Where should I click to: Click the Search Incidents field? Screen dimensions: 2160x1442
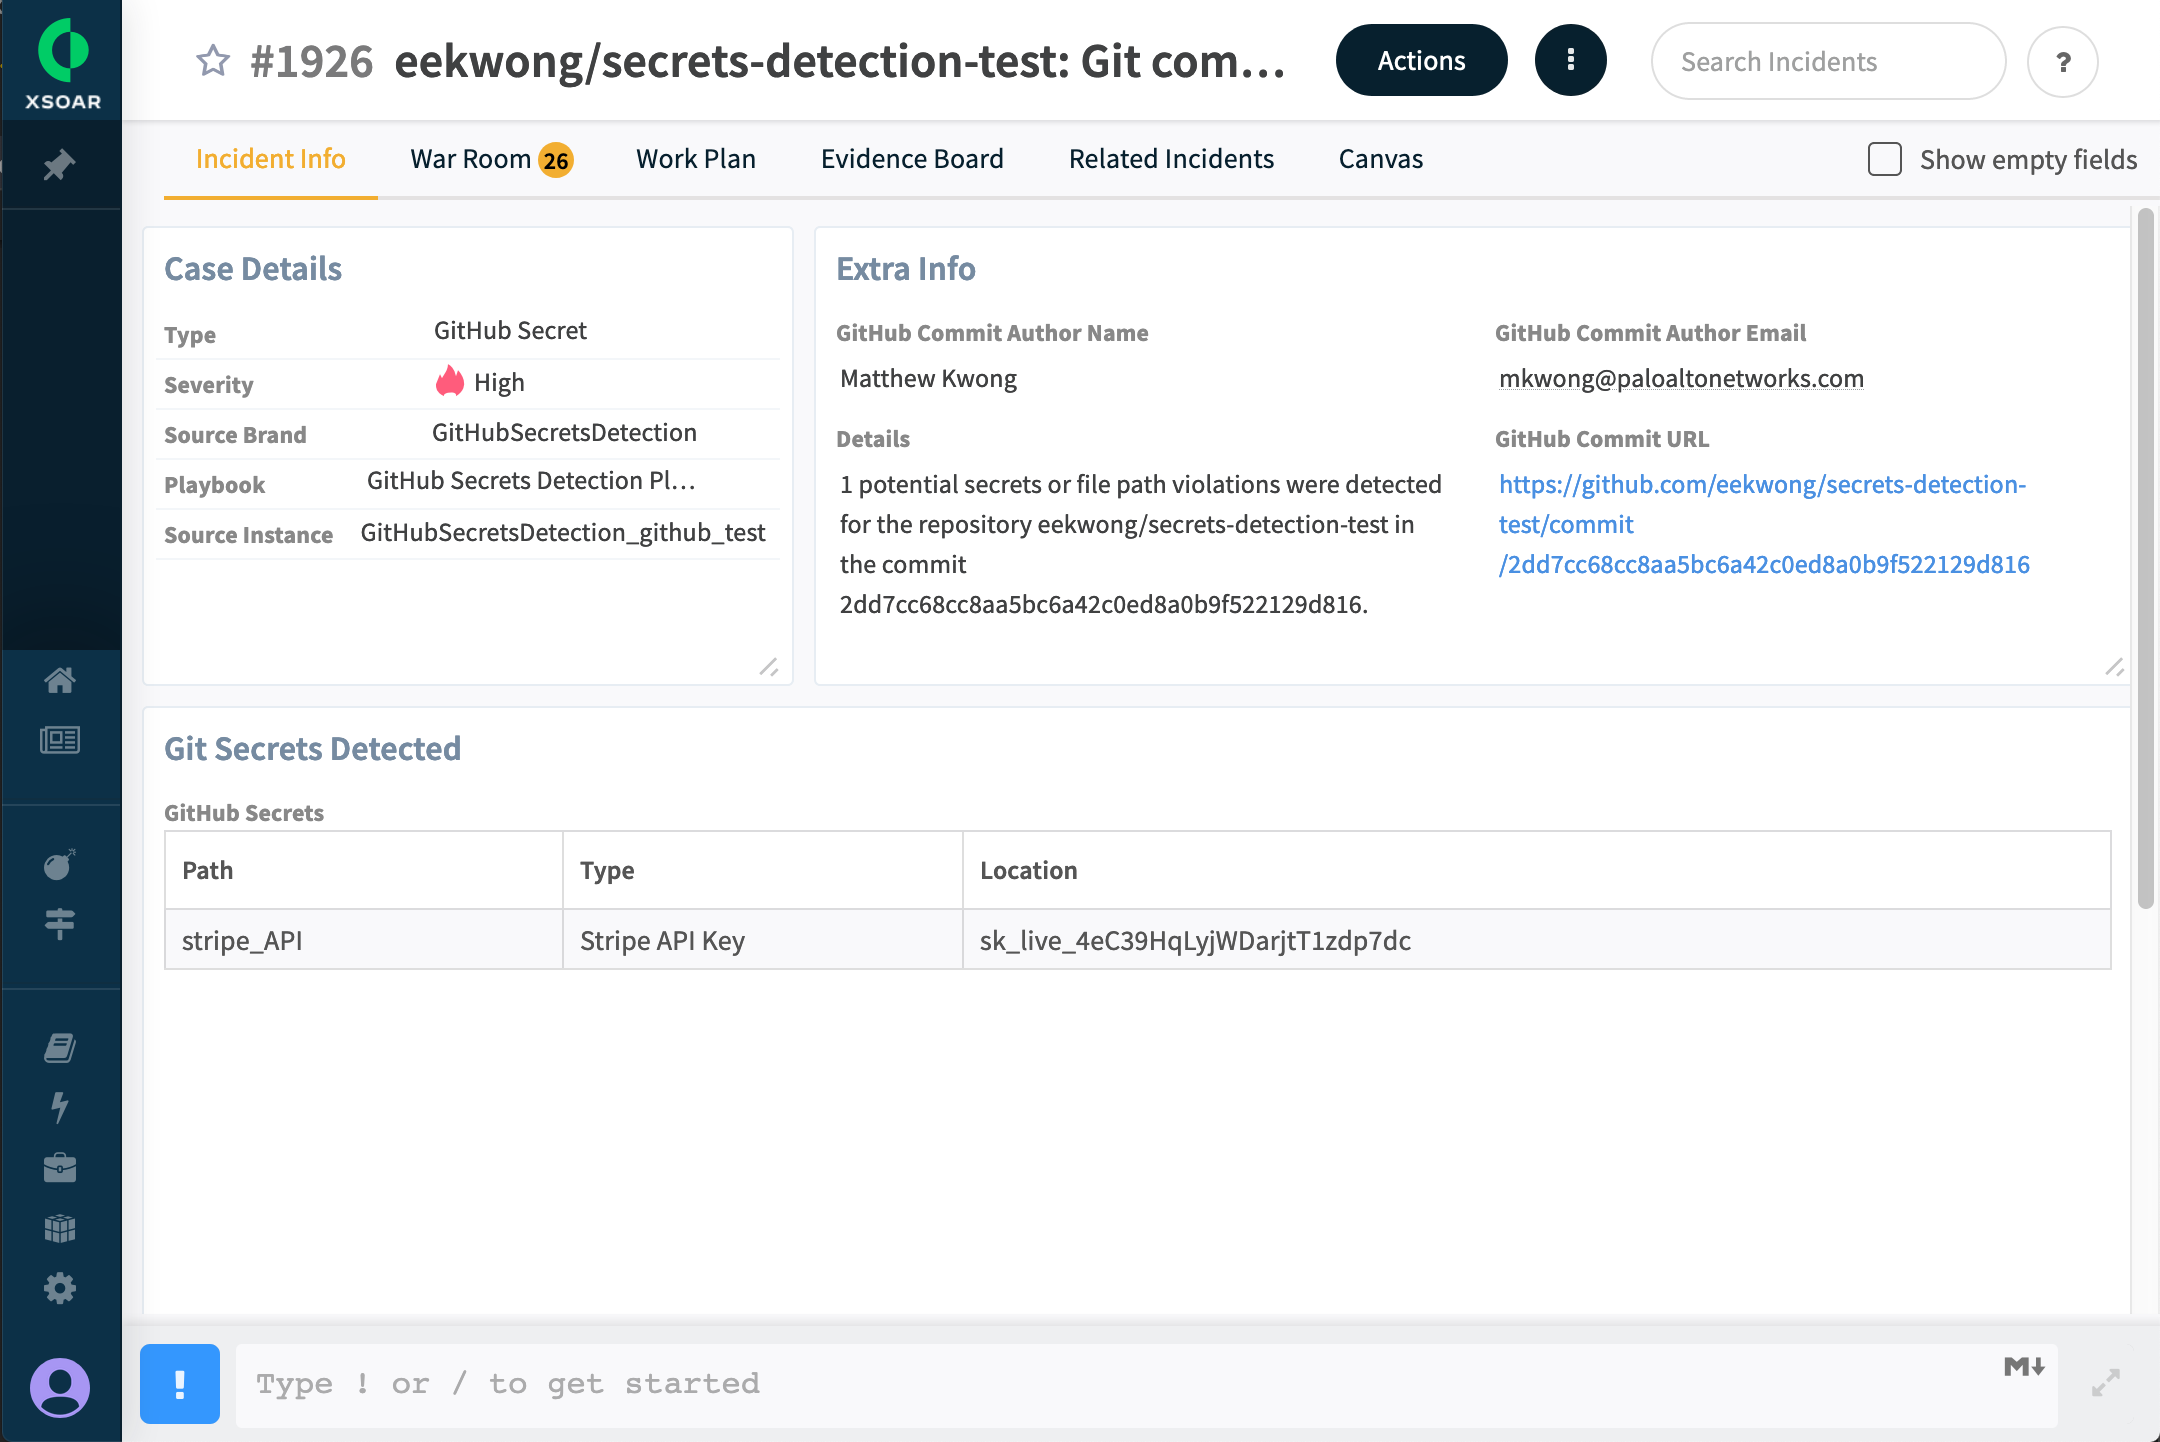(1827, 62)
